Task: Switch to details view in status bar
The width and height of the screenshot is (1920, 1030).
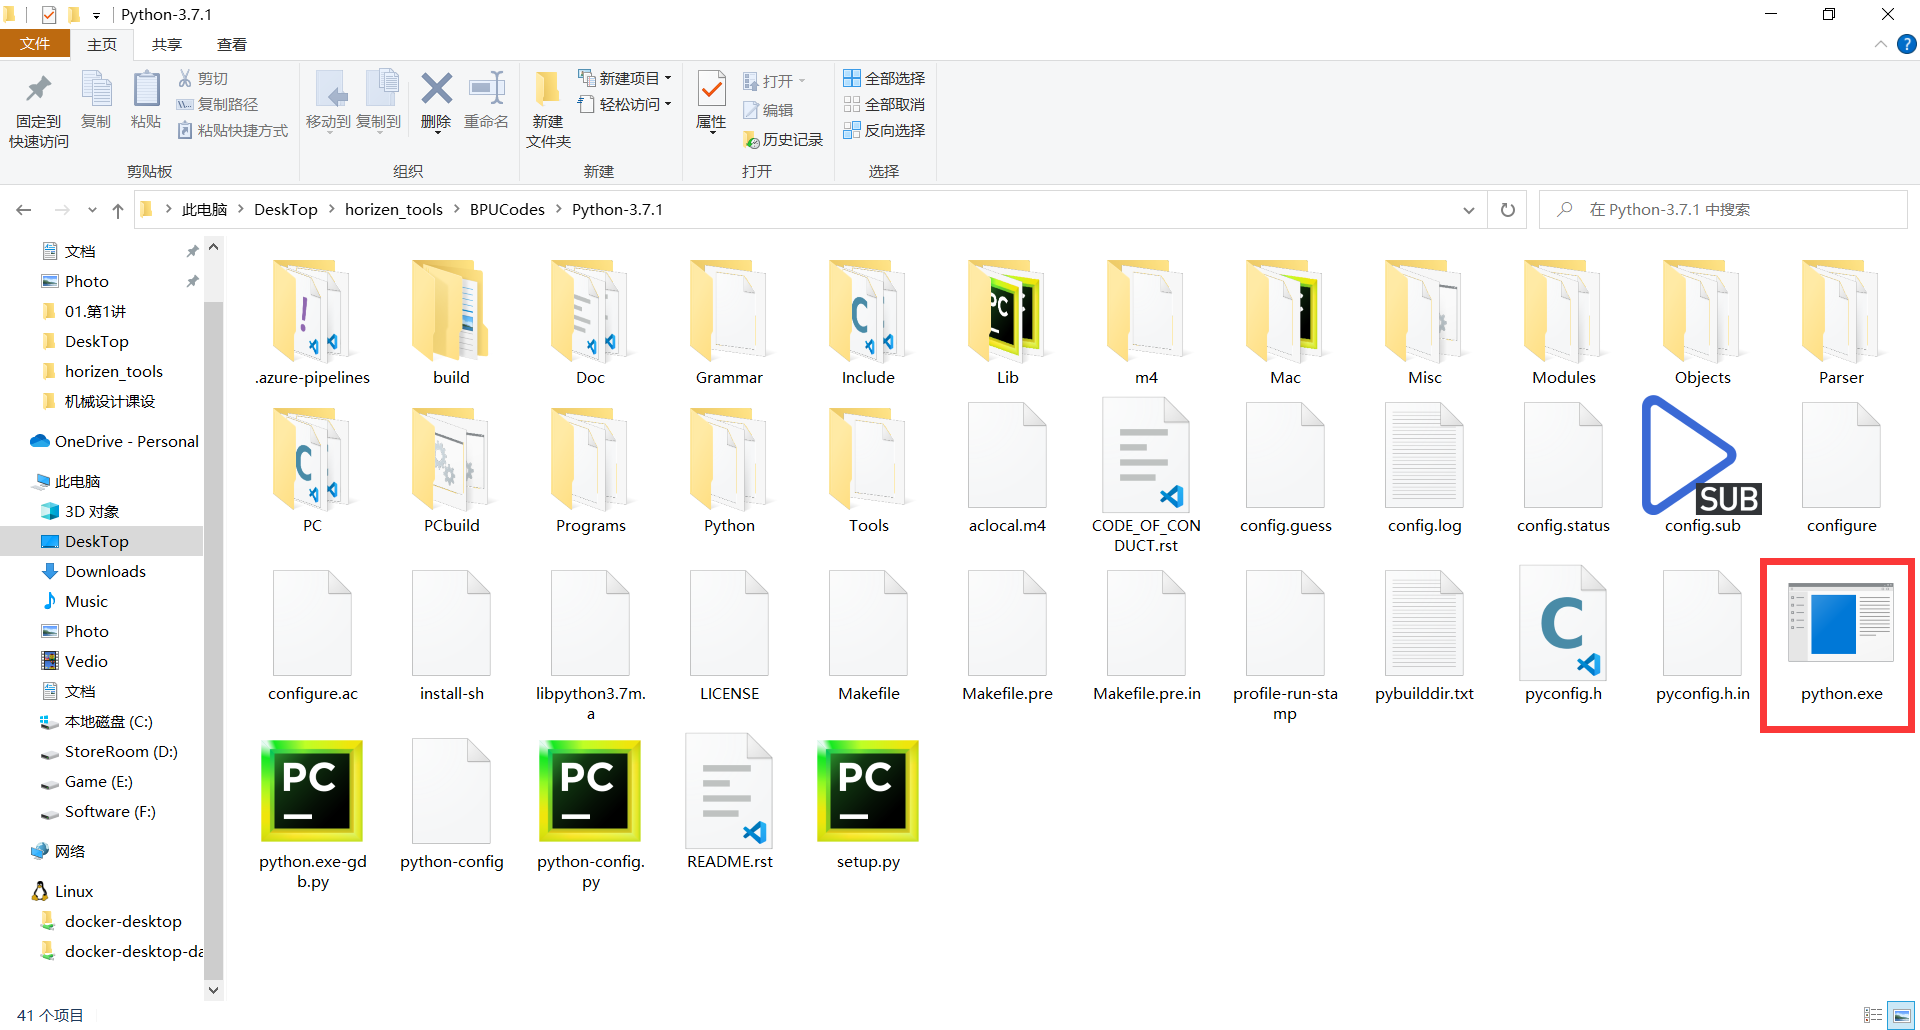Action: click(x=1873, y=1015)
